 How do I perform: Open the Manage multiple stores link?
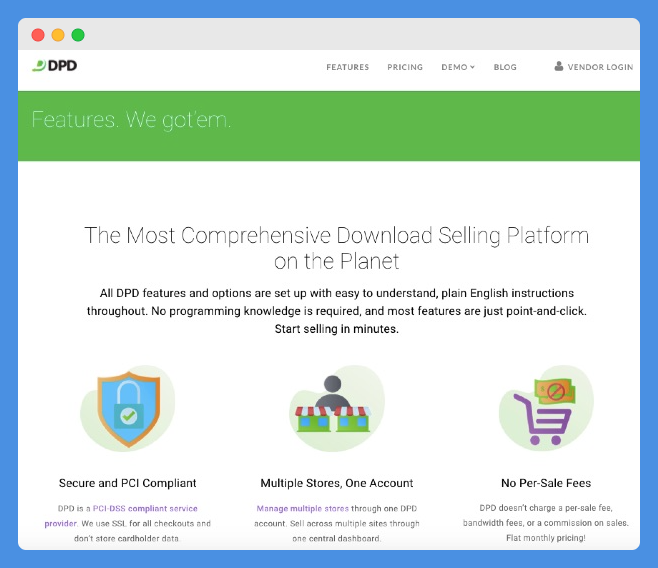pos(303,508)
